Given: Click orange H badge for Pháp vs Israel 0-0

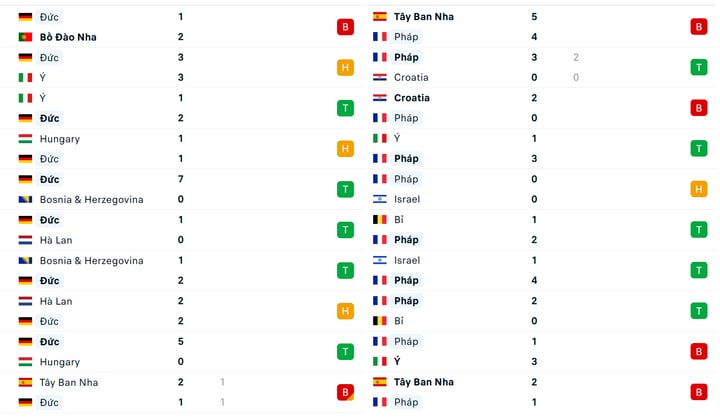Looking at the screenshot, I should (699, 189).
